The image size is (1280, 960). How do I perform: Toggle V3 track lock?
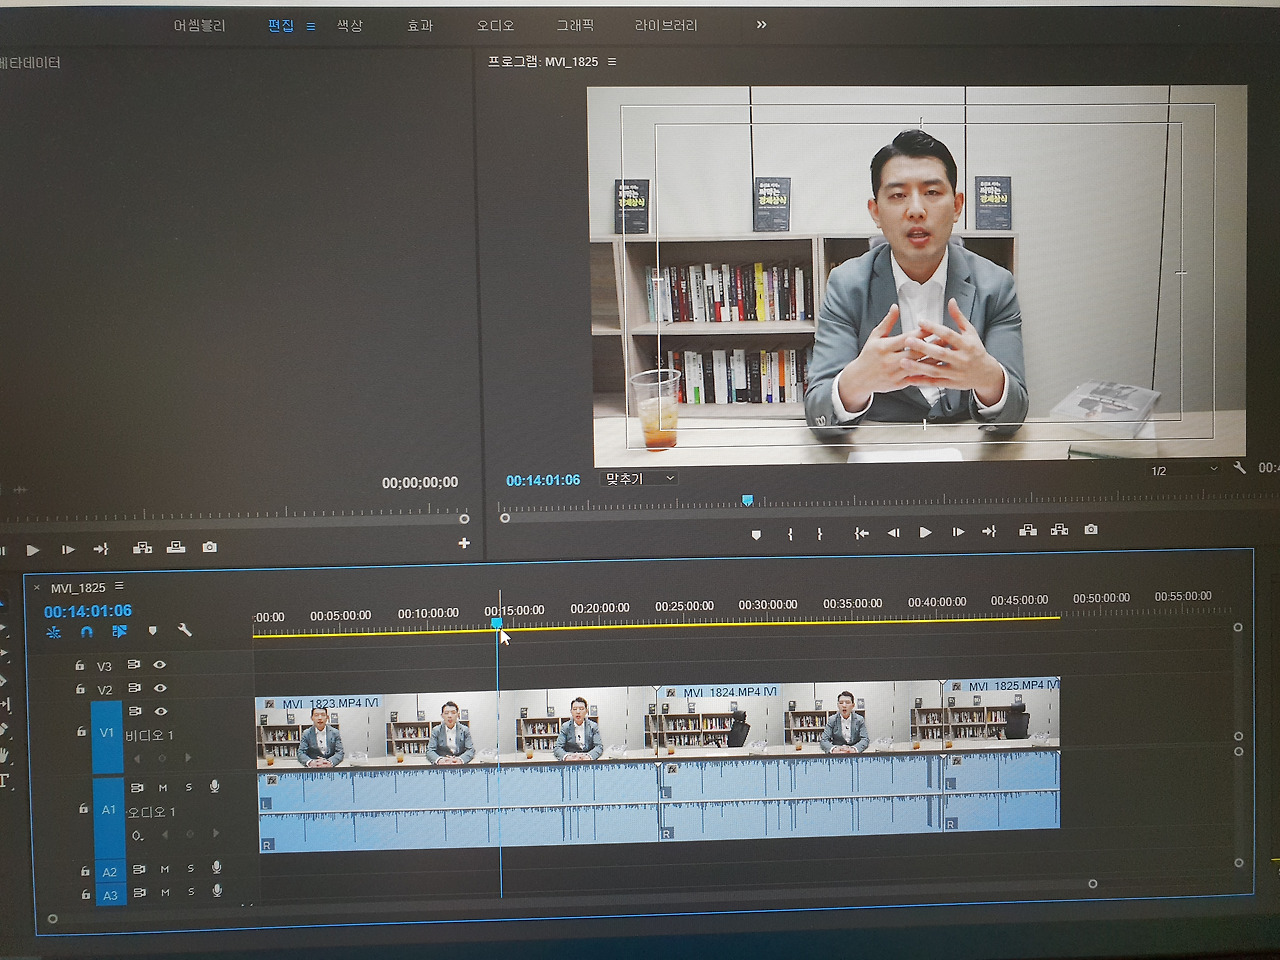79,665
